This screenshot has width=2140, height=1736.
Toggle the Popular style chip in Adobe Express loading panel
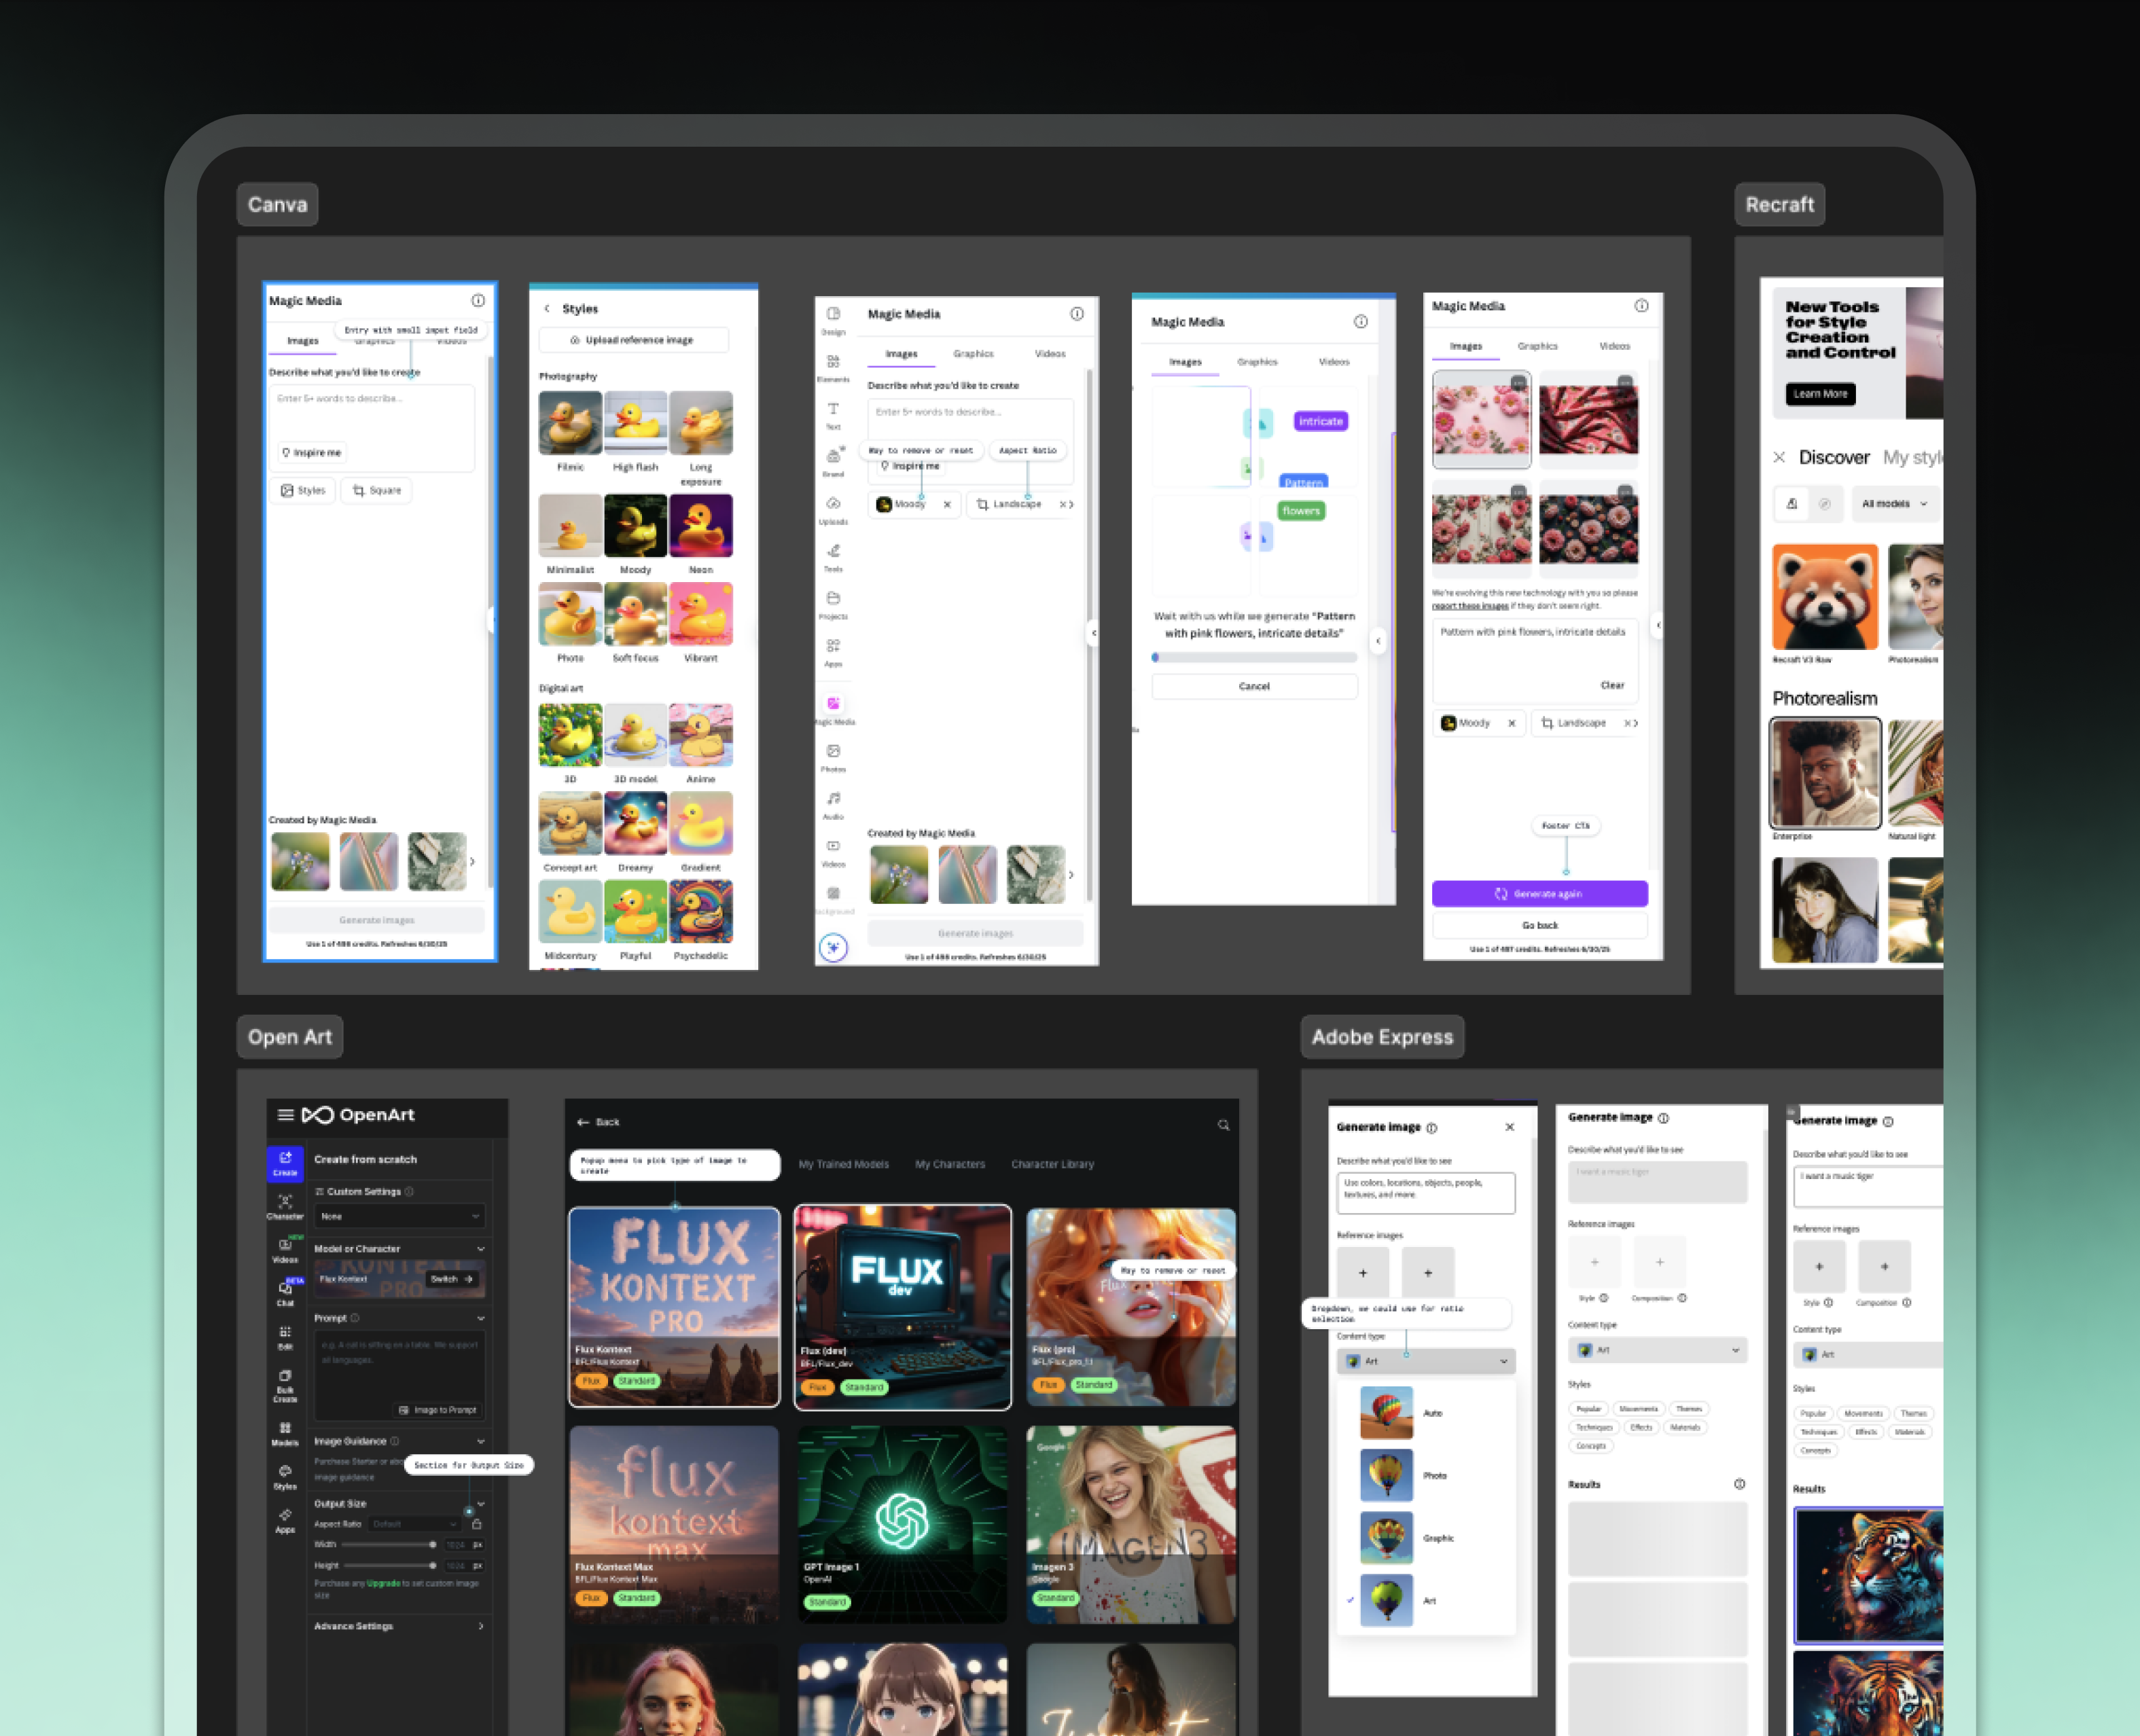coord(1588,1408)
